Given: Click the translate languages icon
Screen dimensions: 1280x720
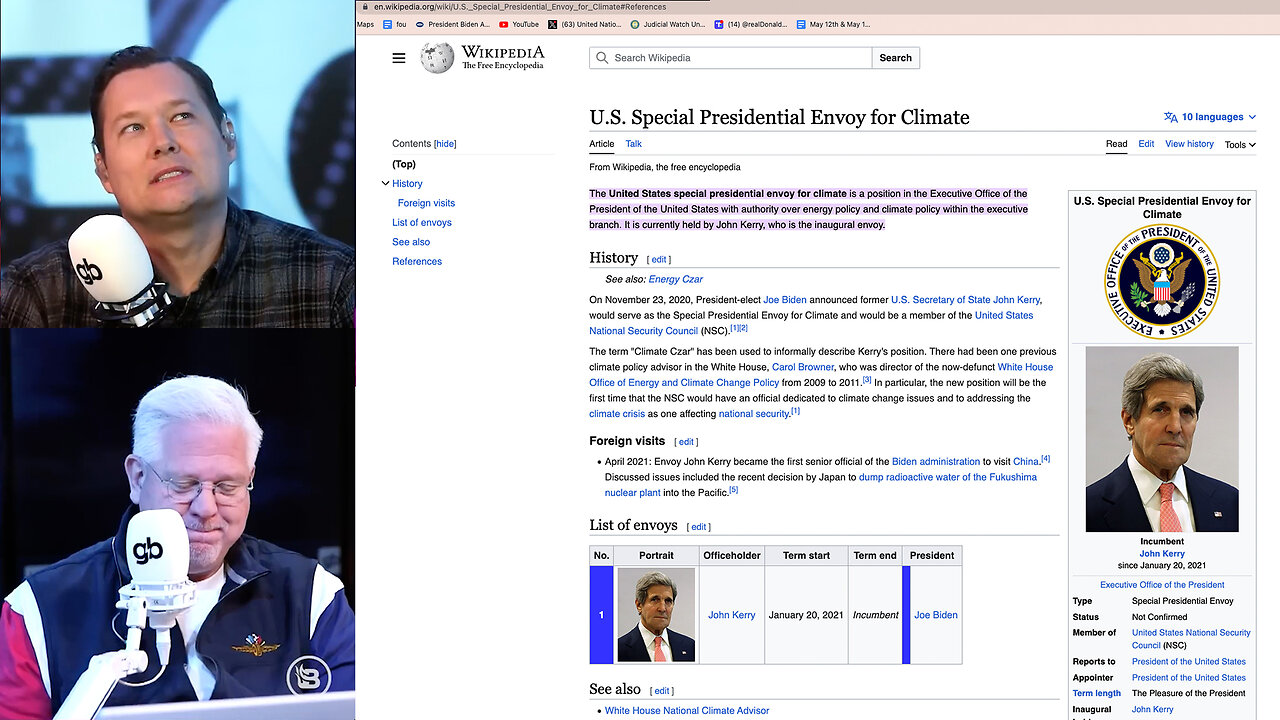Looking at the screenshot, I should [1171, 117].
